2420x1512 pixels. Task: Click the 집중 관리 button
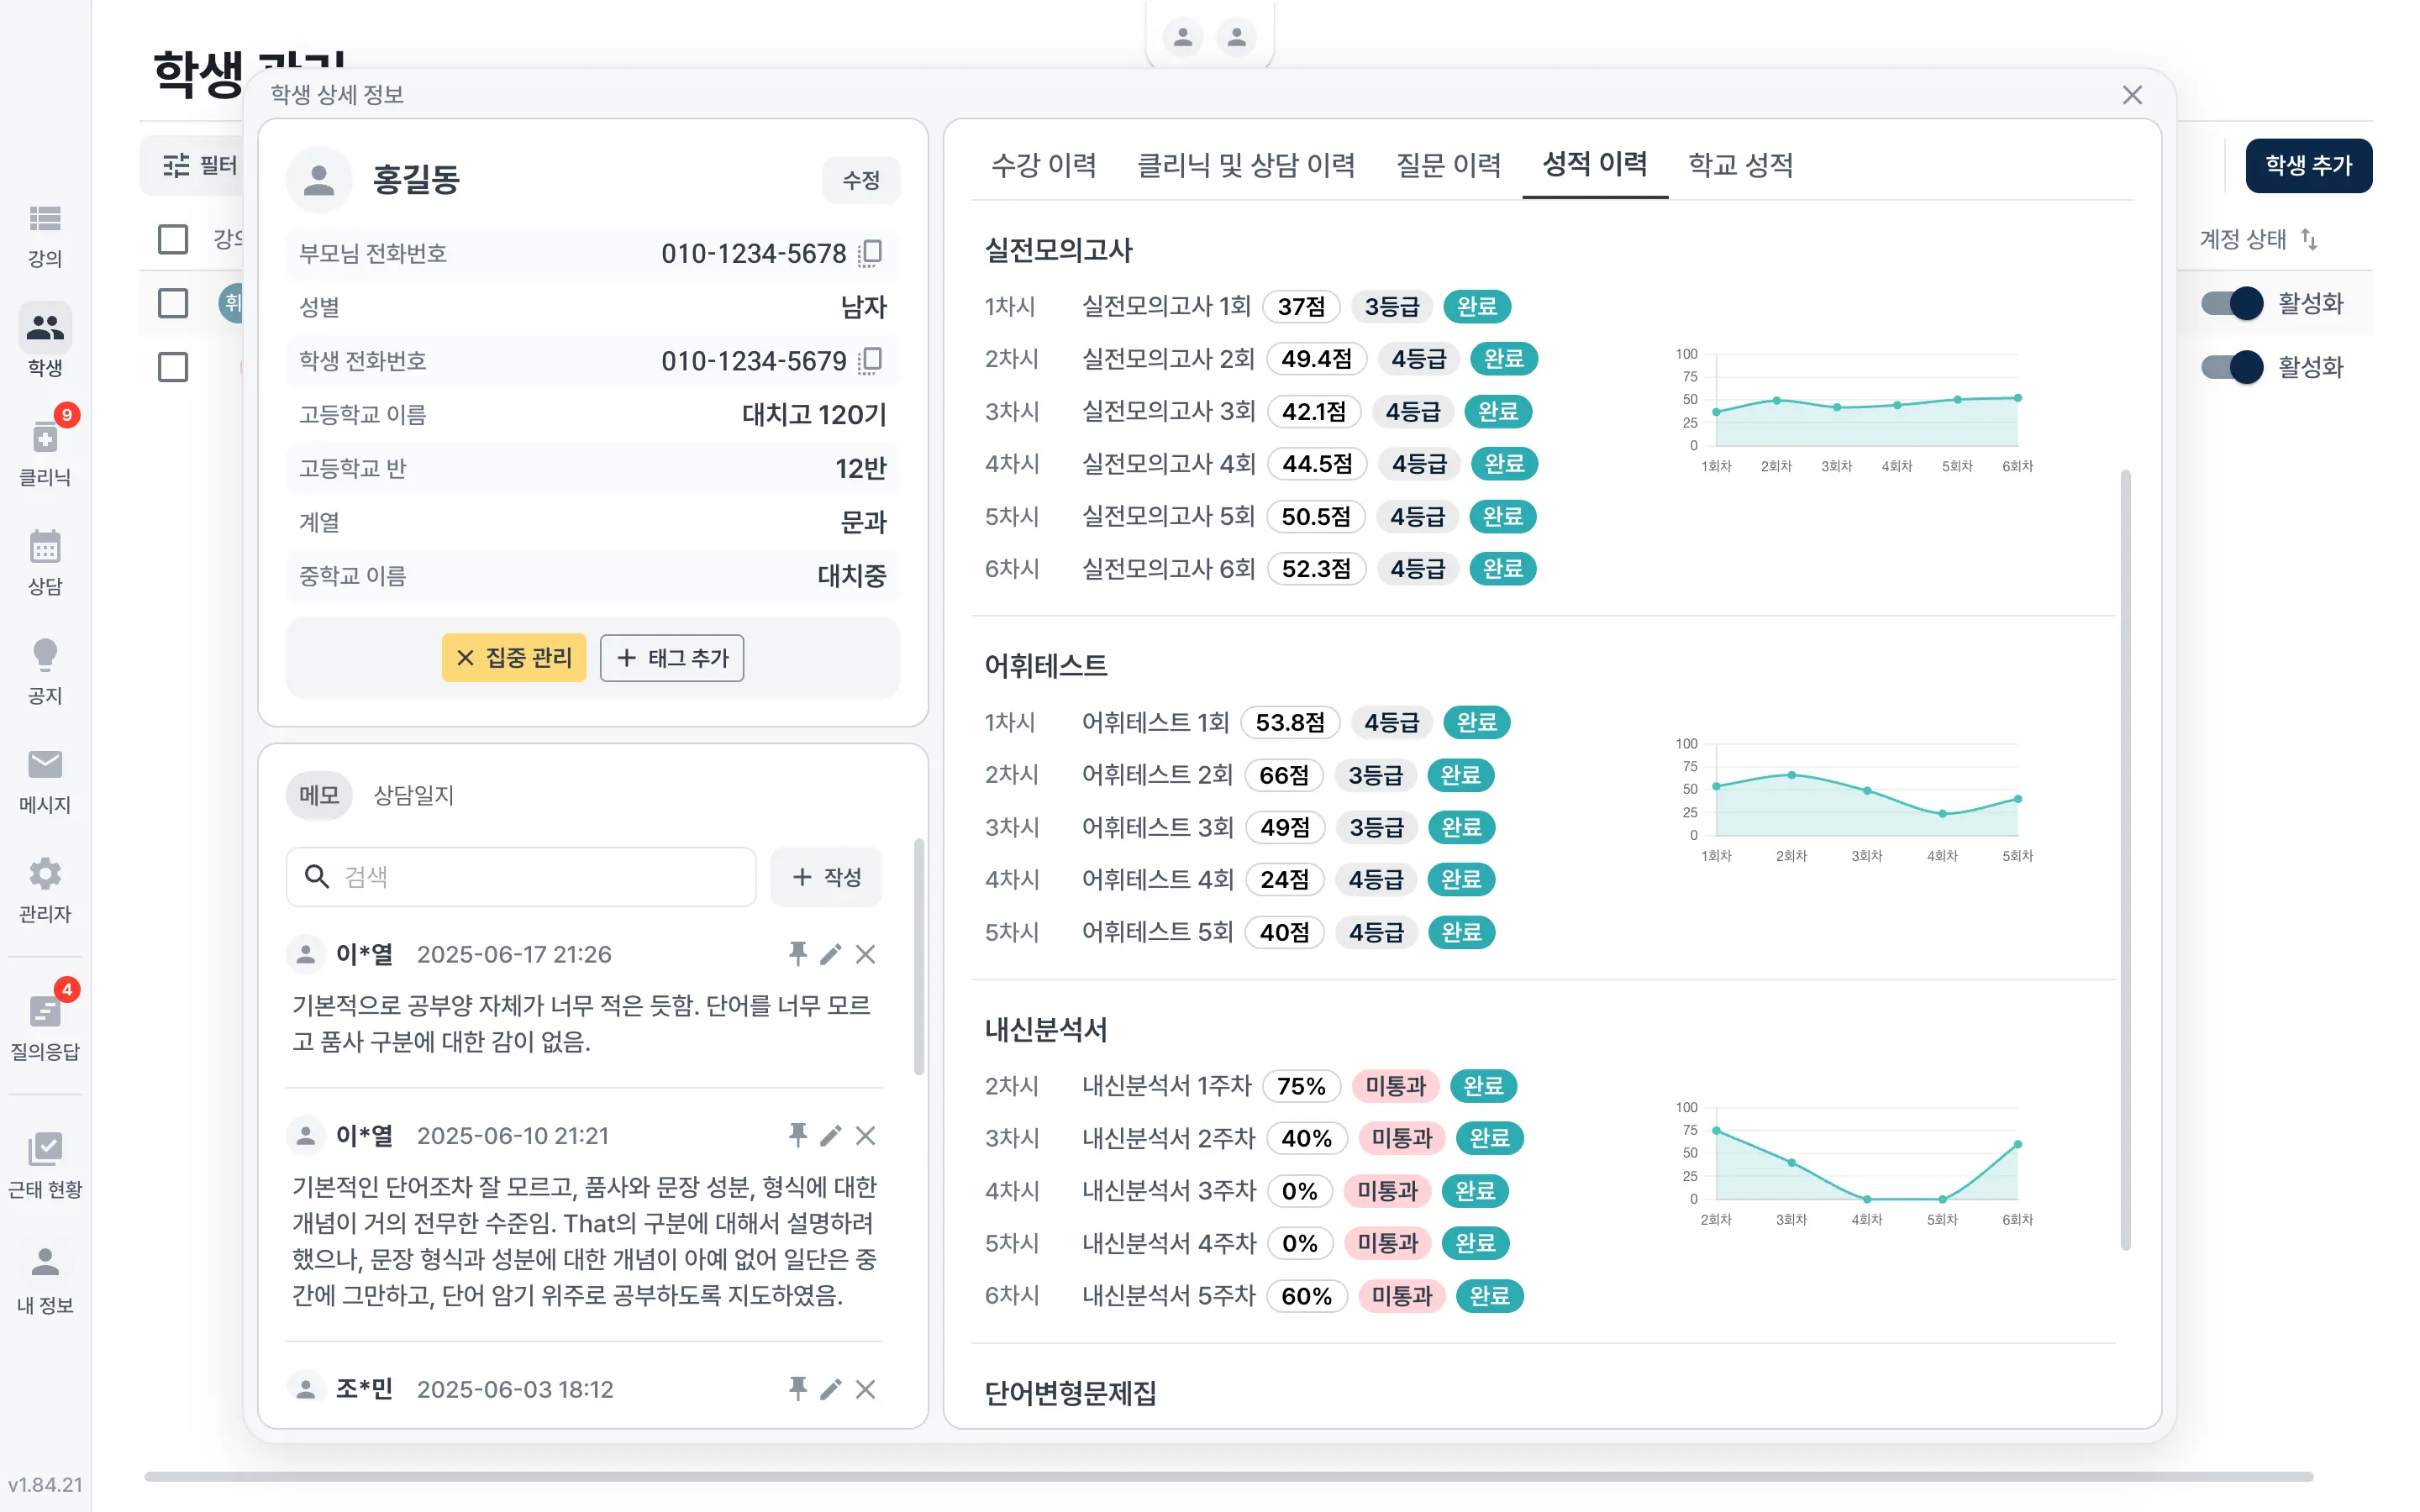click(514, 658)
